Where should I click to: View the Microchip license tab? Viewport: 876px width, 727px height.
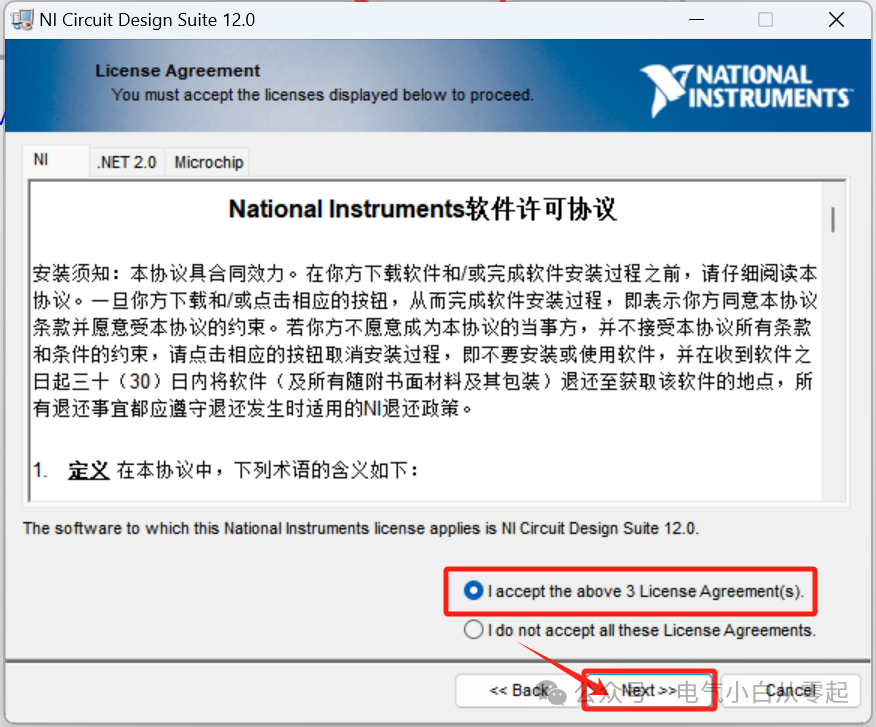208,163
